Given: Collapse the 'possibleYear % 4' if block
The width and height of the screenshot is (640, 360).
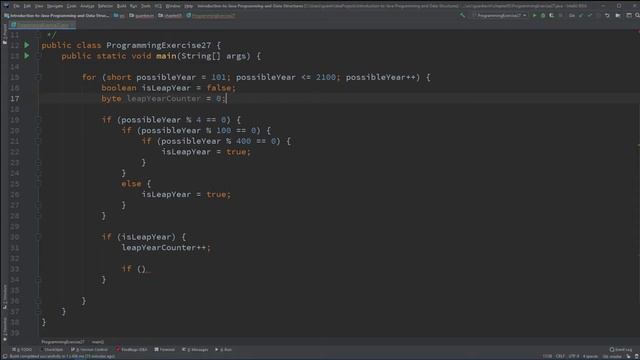Looking at the screenshot, I should [38, 120].
